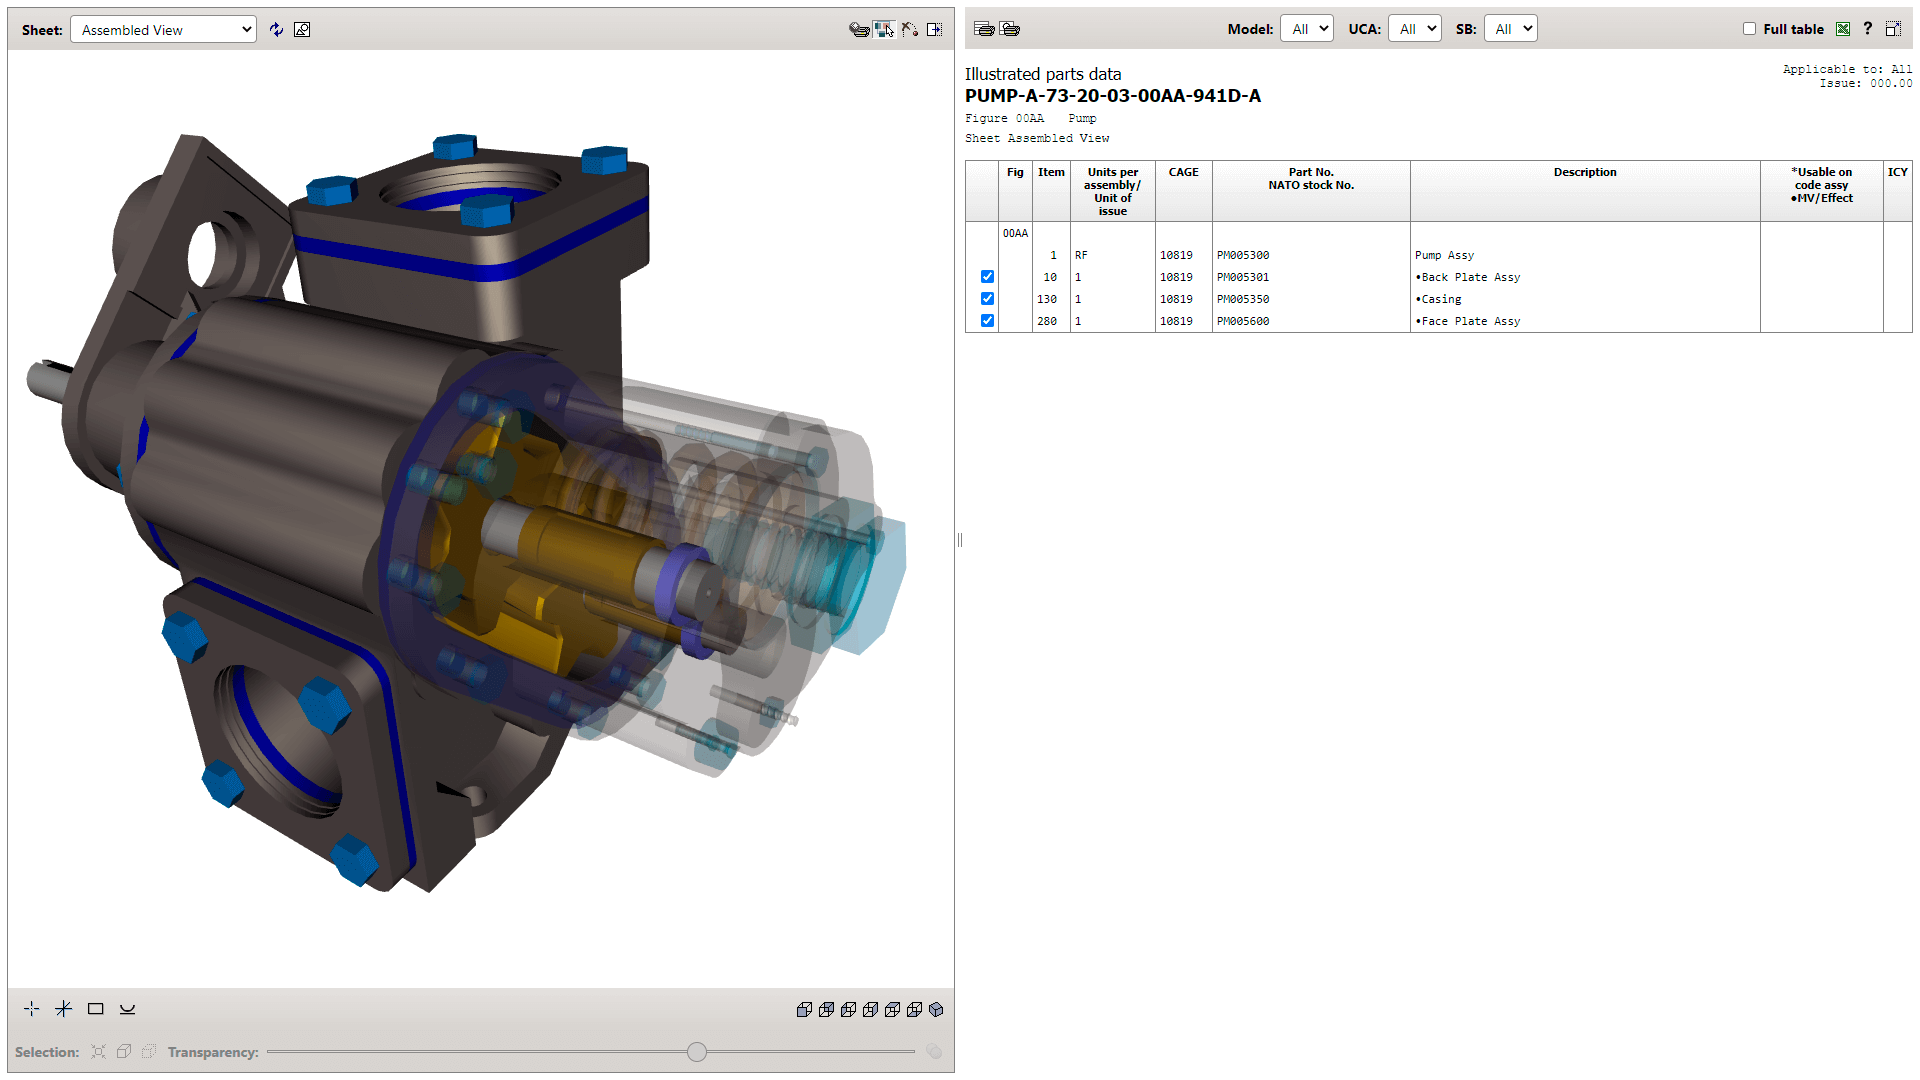The height and width of the screenshot is (1080, 1920).
Task: Print parts table using first printer icon
Action: pos(984,29)
